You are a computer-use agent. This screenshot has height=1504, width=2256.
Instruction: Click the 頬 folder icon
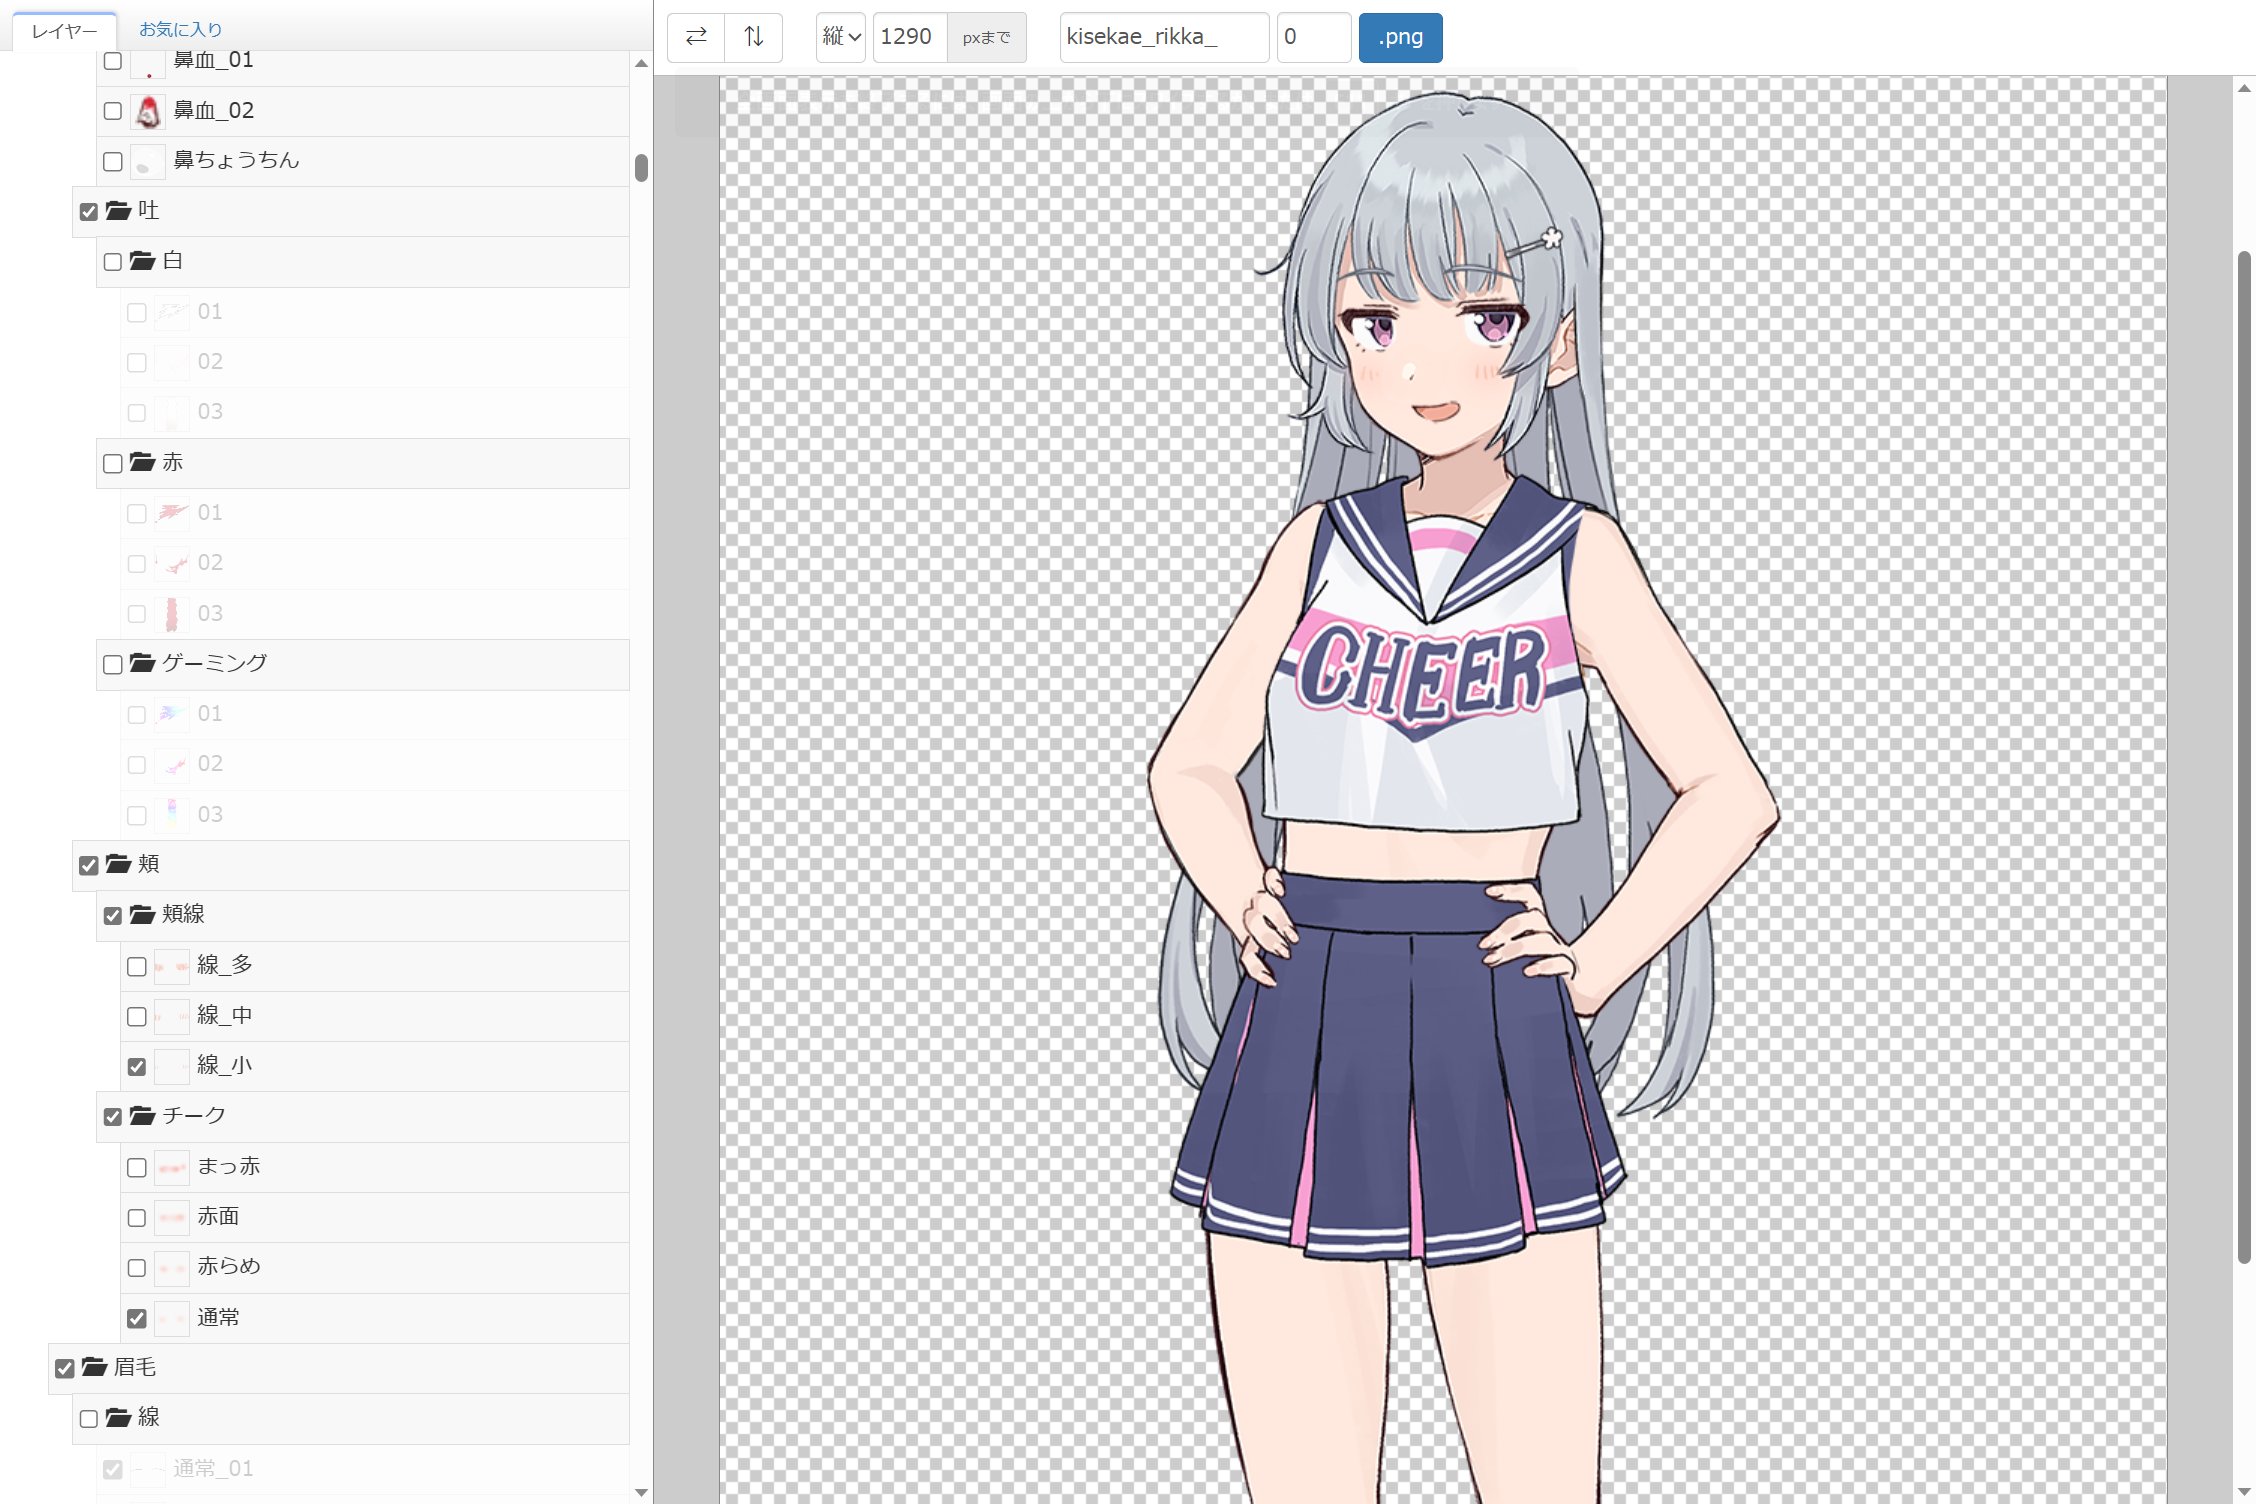[x=119, y=863]
